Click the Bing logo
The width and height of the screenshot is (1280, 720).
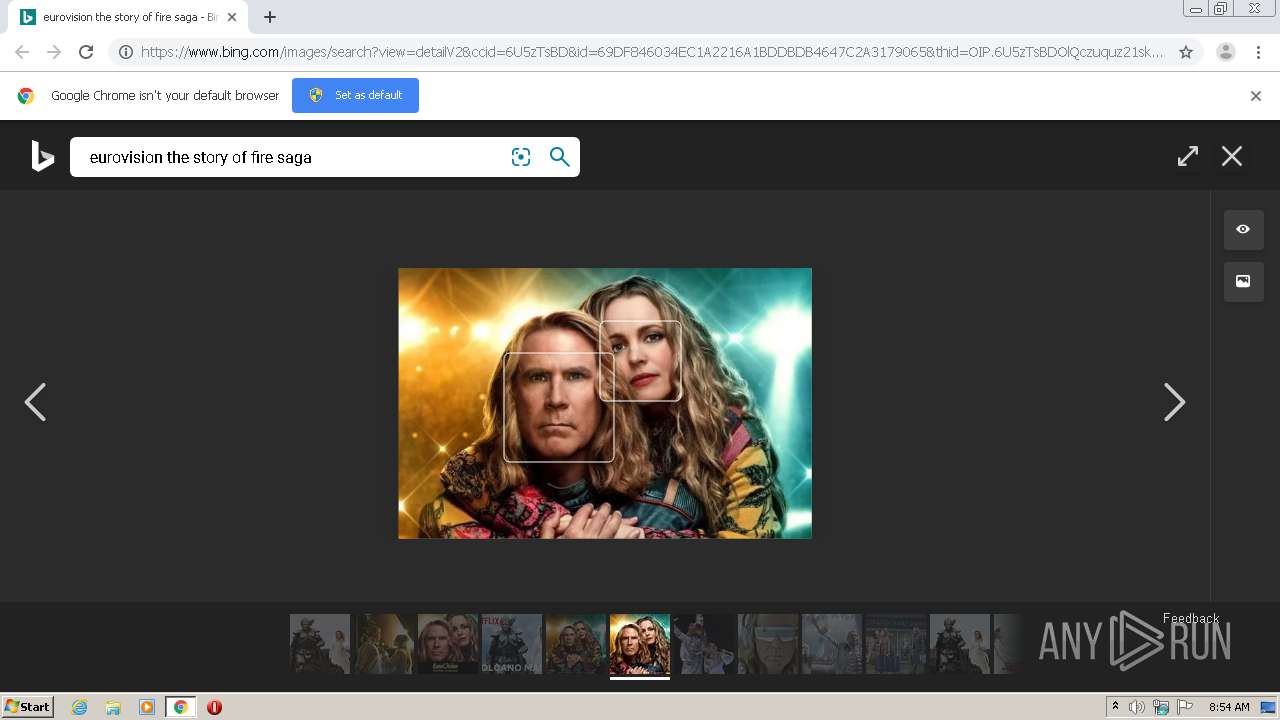[x=42, y=157]
